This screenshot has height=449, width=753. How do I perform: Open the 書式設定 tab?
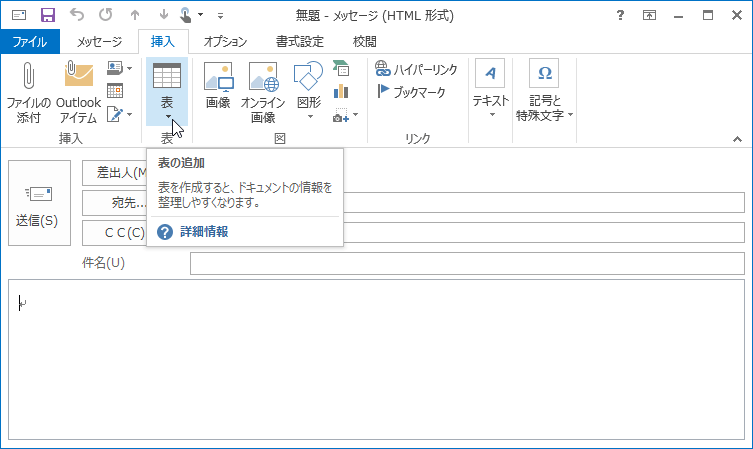pyautogui.click(x=300, y=42)
